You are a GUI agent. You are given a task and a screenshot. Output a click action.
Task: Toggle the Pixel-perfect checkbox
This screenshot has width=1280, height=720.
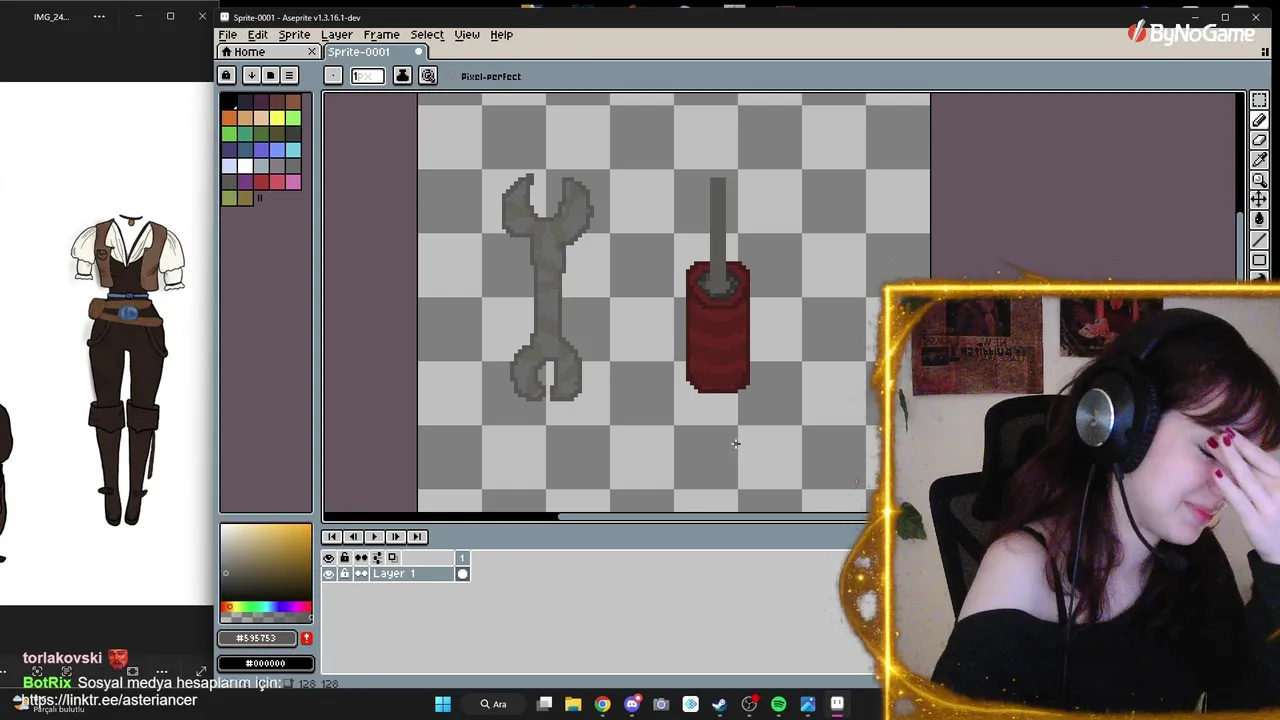point(484,76)
